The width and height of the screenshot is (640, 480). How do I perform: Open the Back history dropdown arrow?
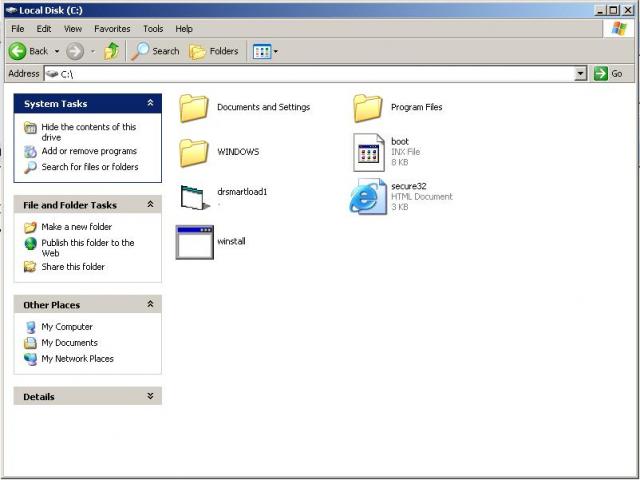click(57, 51)
